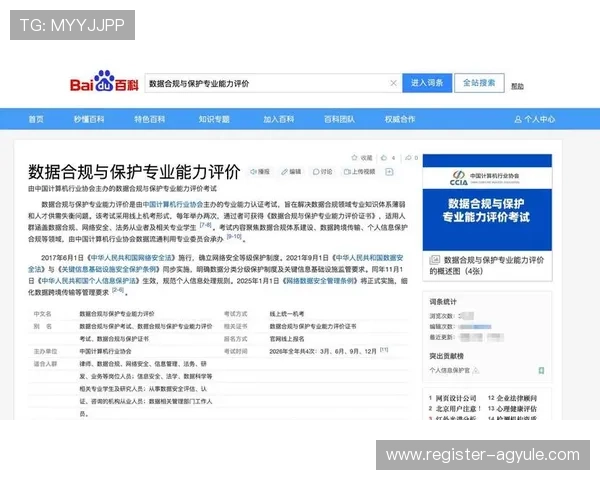Open hot item 网页设计公司
This screenshot has height=480, width=600.
click(456, 398)
